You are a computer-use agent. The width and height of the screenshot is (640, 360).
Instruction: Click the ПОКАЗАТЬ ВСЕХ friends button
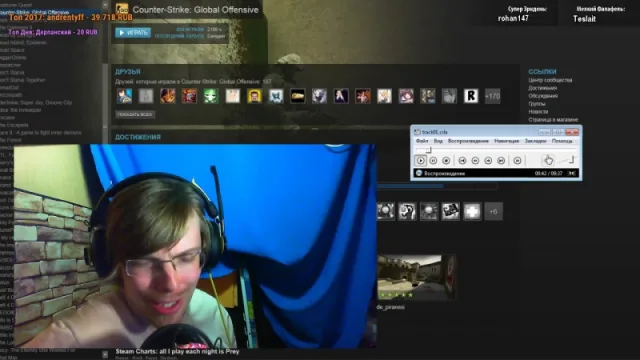[x=134, y=114]
